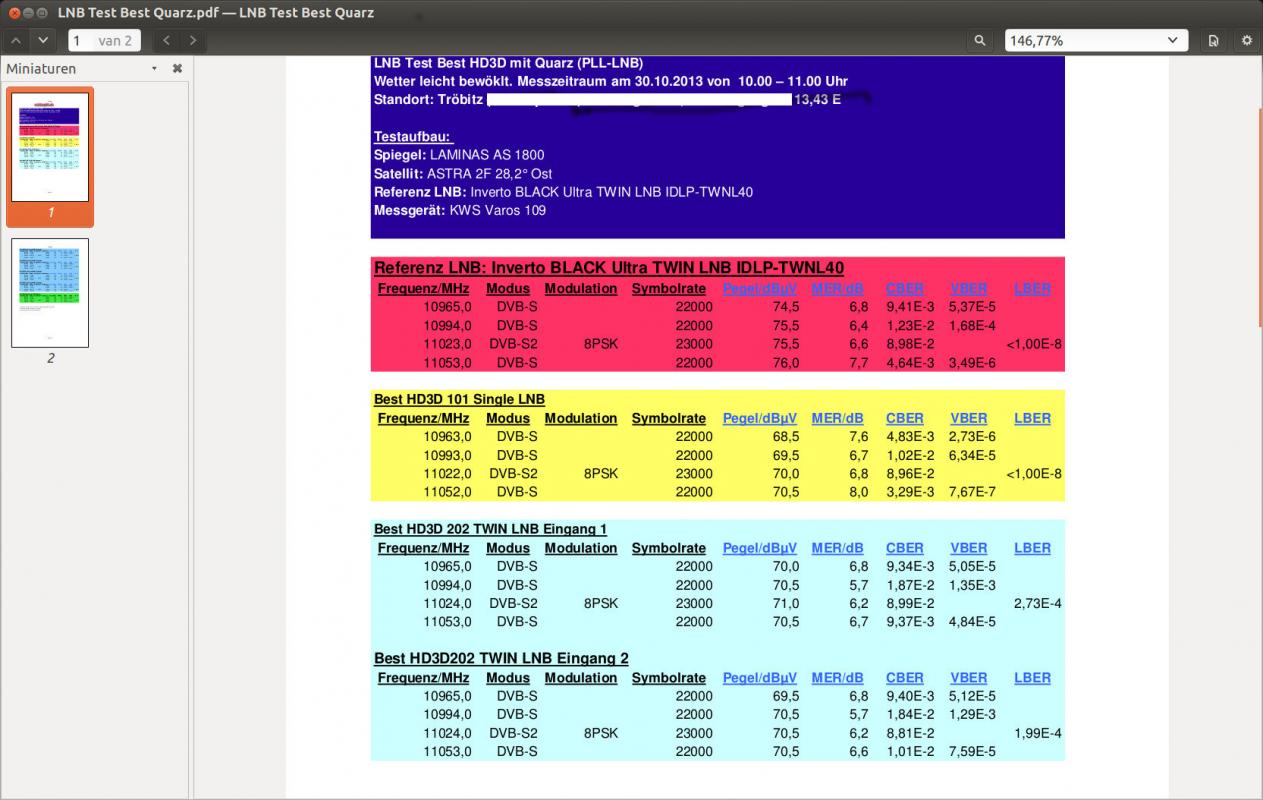
Task: Click the yellow section VBER link
Action: tap(968, 419)
